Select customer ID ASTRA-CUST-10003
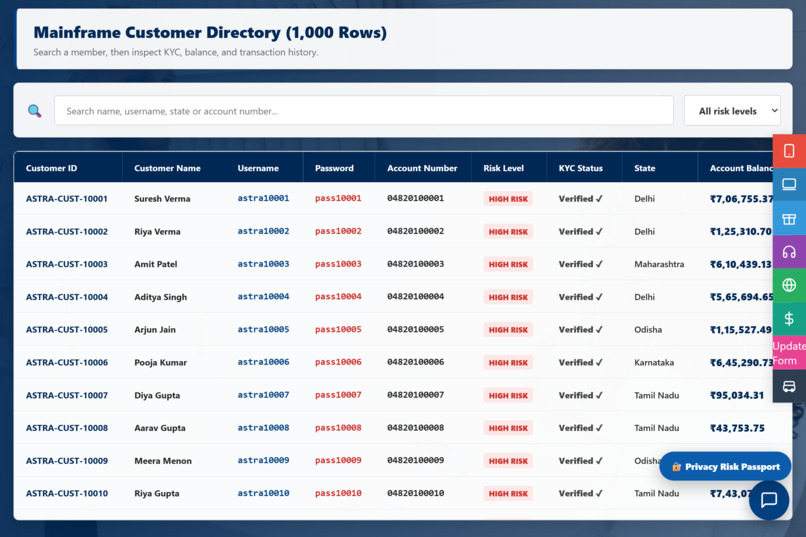This screenshot has height=537, width=806. pos(67,264)
